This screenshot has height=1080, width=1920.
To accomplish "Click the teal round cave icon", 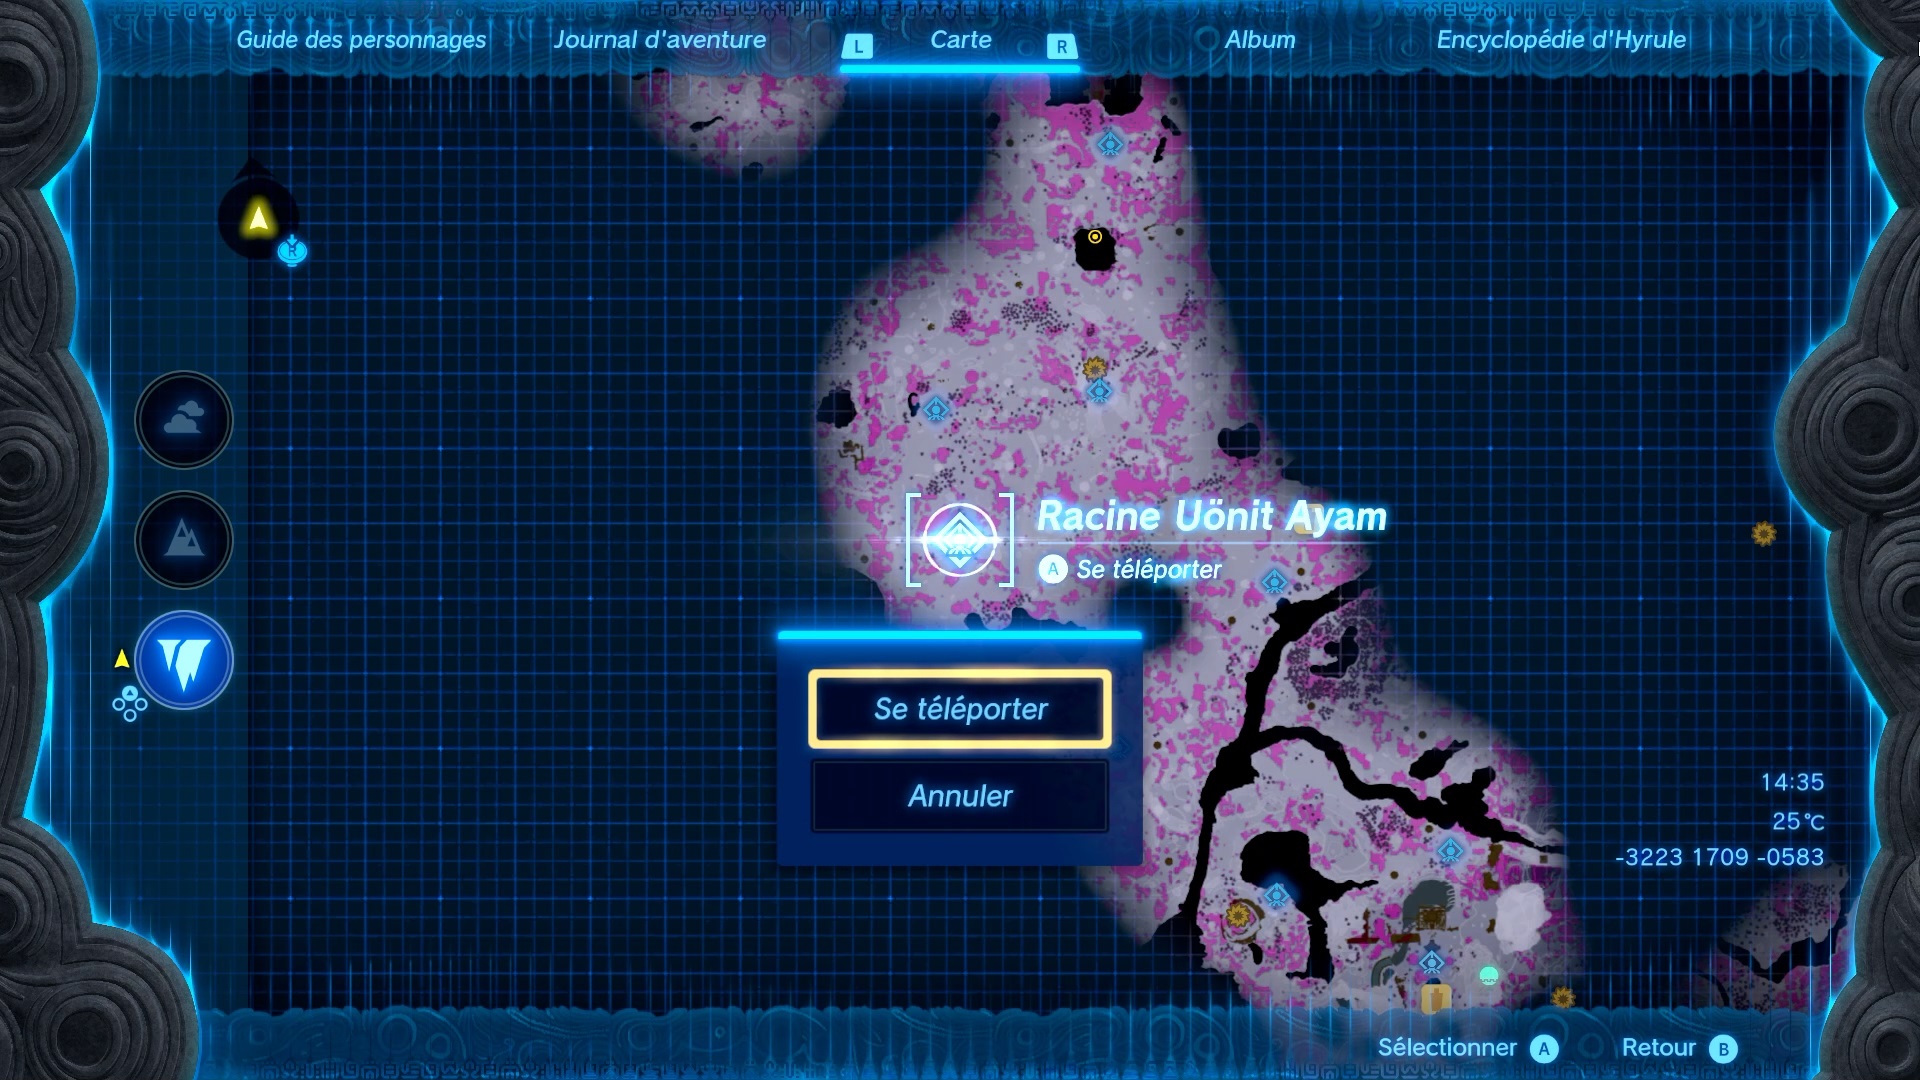I will 1489,975.
